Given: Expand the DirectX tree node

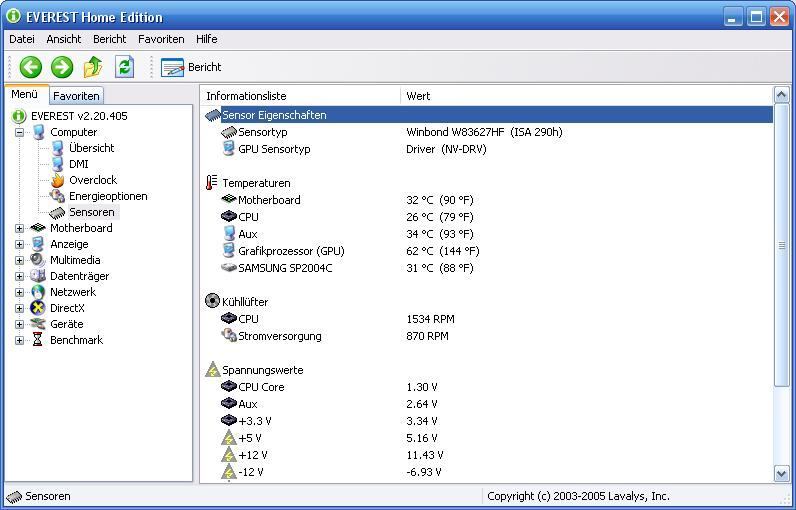Looking at the screenshot, I should coord(19,309).
